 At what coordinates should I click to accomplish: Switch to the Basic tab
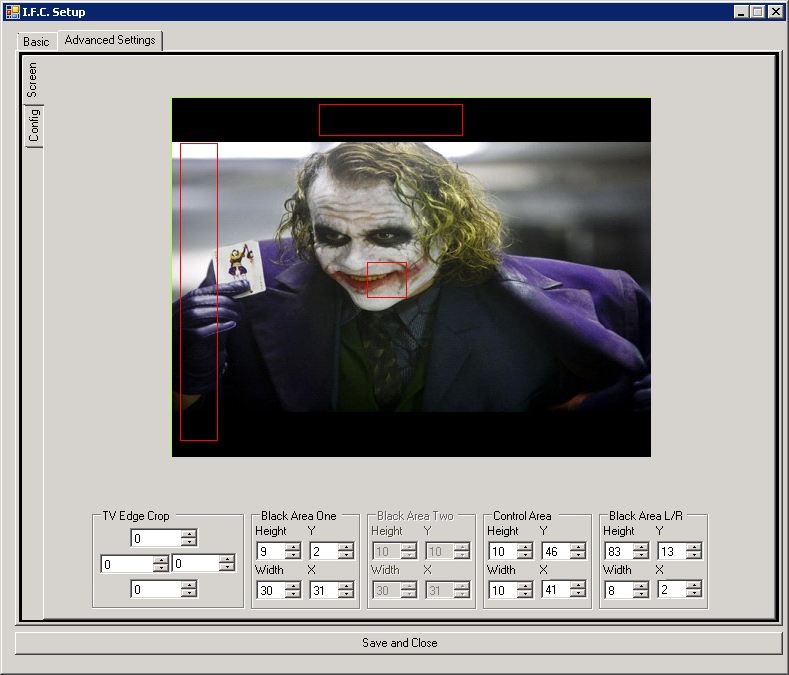pyautogui.click(x=36, y=42)
